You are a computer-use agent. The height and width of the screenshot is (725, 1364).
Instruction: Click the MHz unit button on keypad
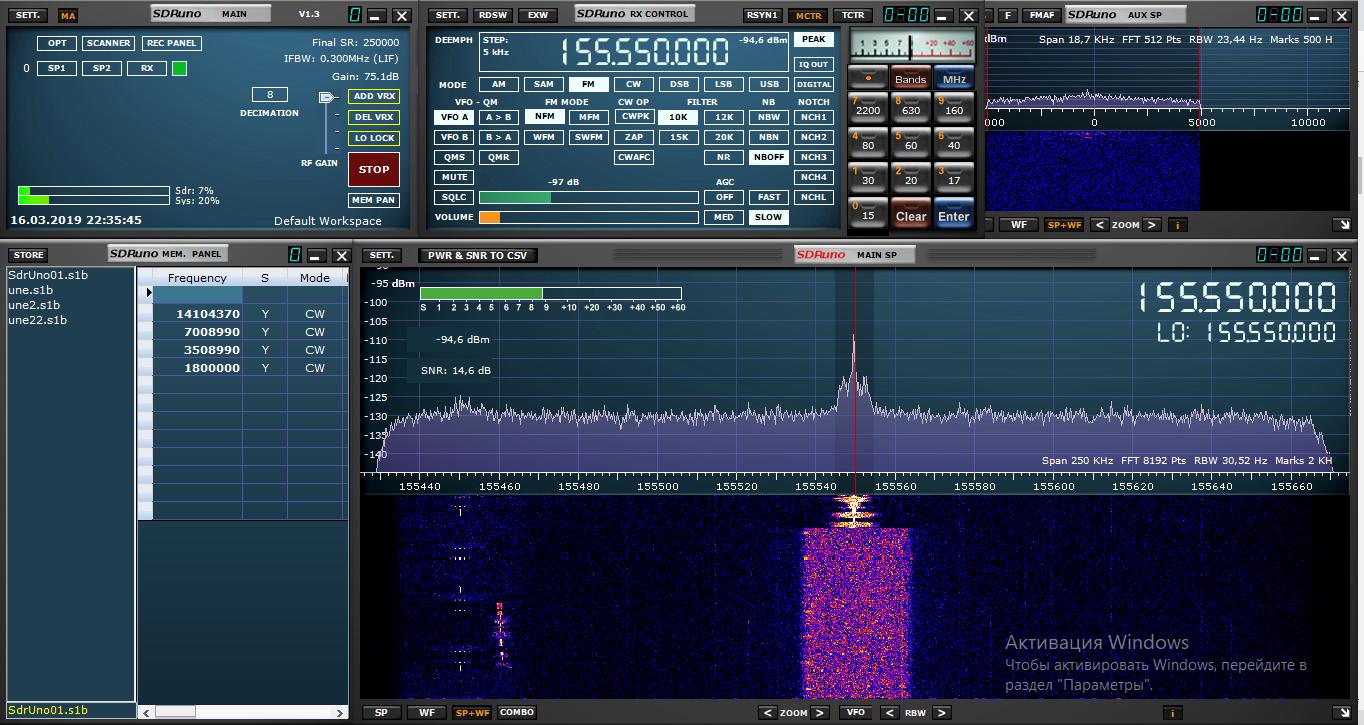pos(954,79)
